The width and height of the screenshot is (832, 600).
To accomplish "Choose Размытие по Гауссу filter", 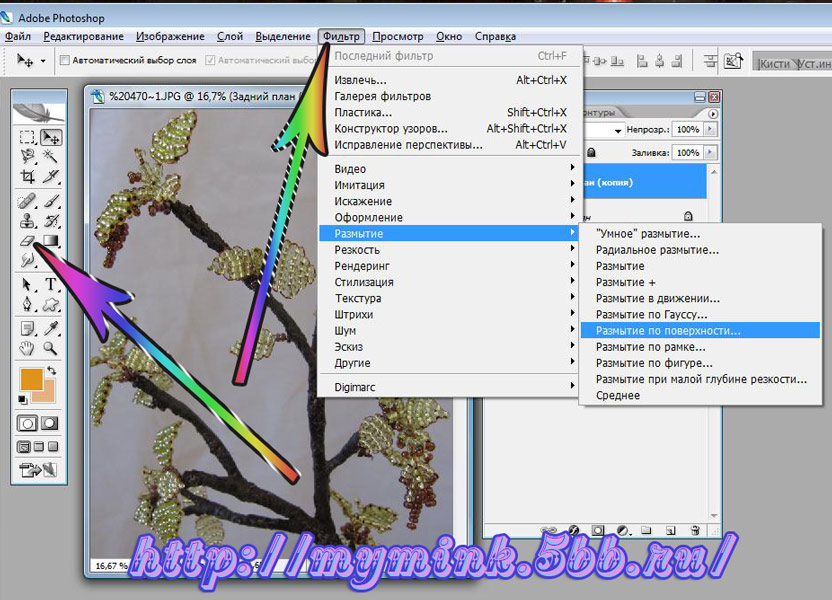I will click(700, 315).
